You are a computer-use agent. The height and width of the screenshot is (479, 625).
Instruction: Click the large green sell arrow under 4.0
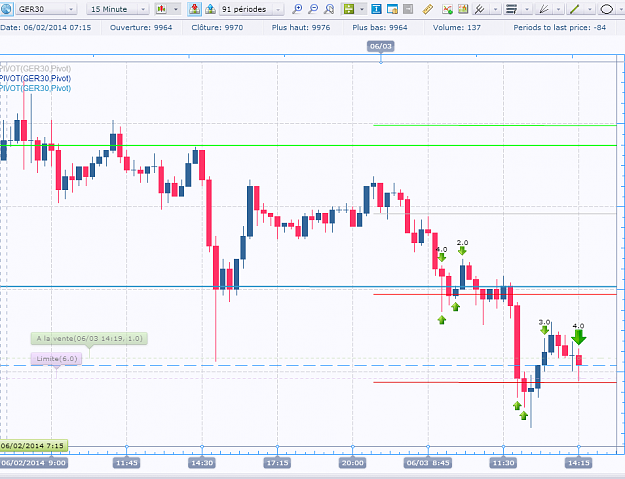[578, 337]
